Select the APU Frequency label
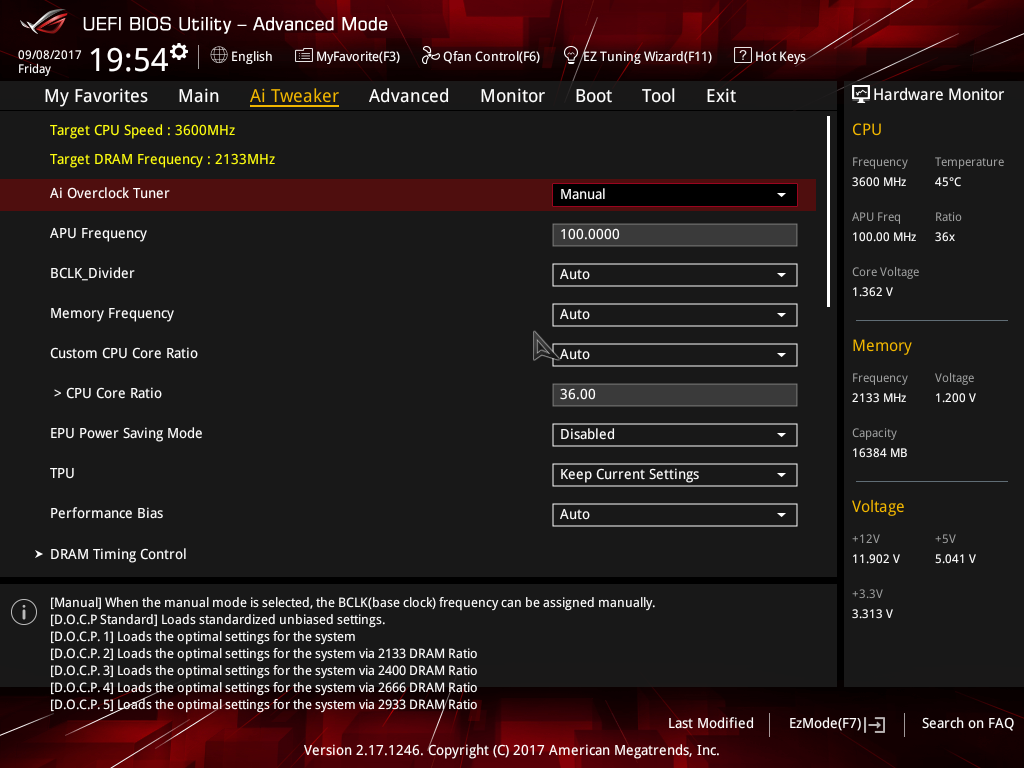 coord(99,234)
